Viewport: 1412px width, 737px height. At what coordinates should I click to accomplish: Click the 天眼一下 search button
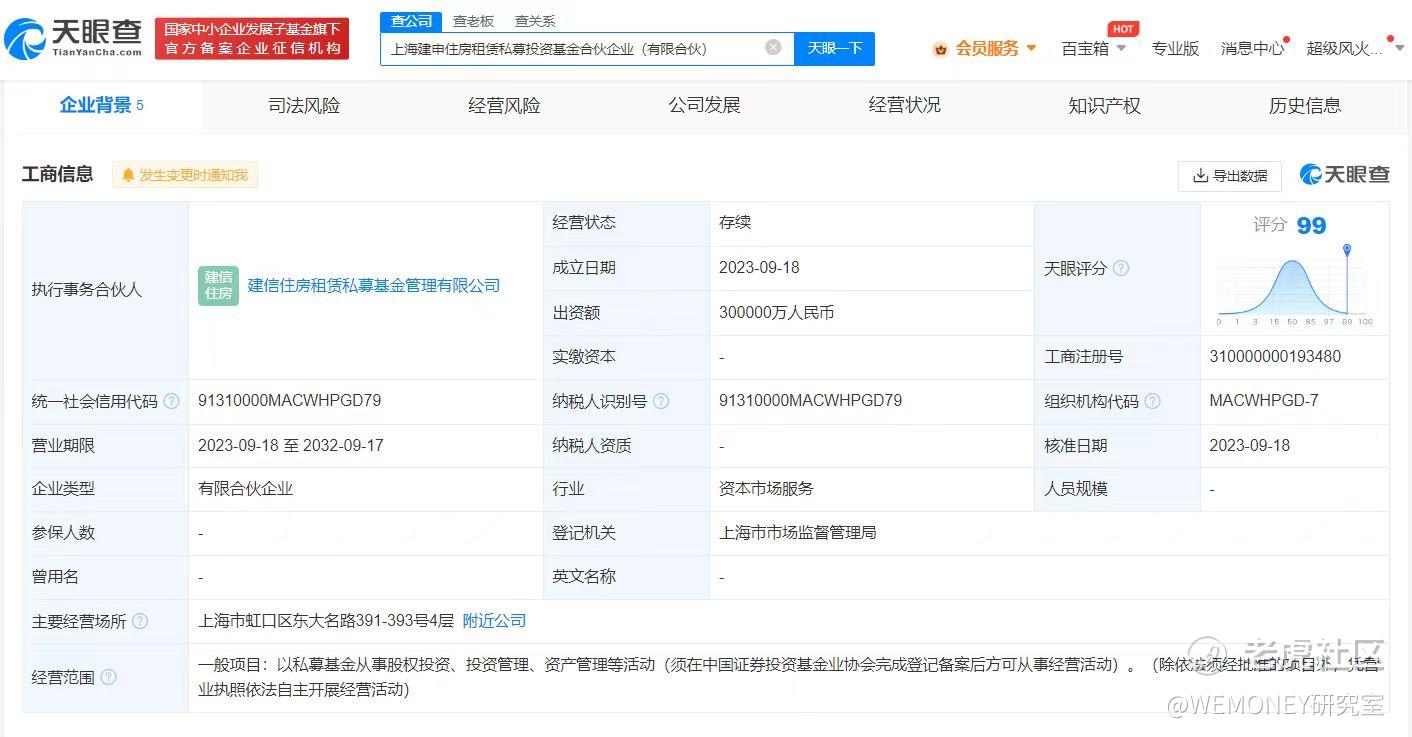(834, 48)
